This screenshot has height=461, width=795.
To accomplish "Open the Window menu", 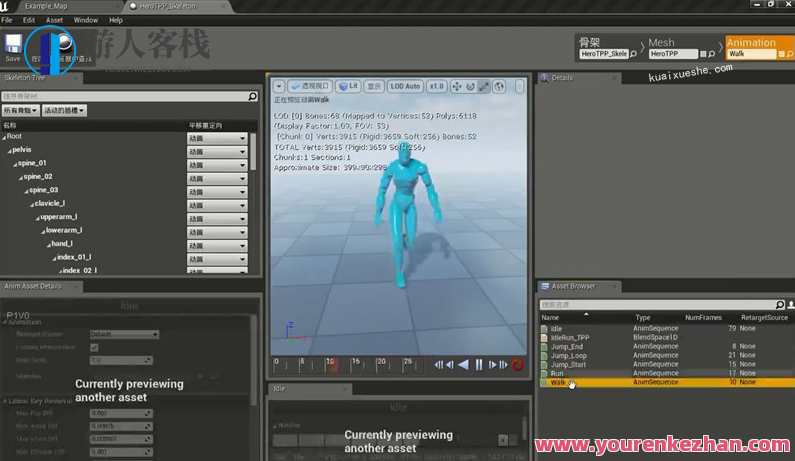I will (x=86, y=20).
